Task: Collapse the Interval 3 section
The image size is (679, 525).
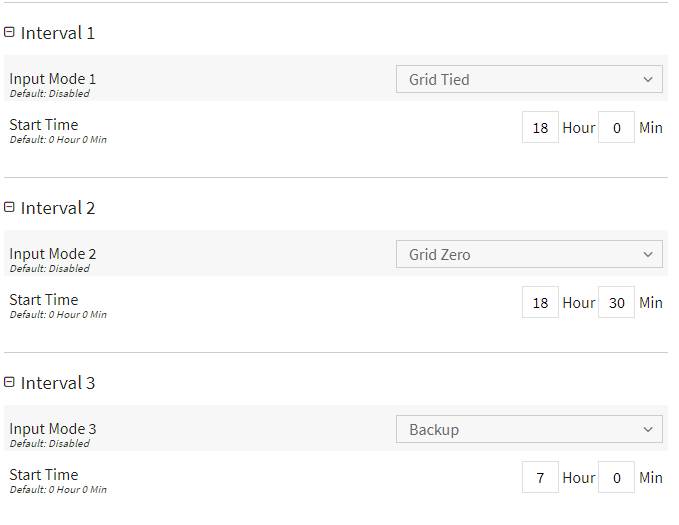Action: pos(9,382)
